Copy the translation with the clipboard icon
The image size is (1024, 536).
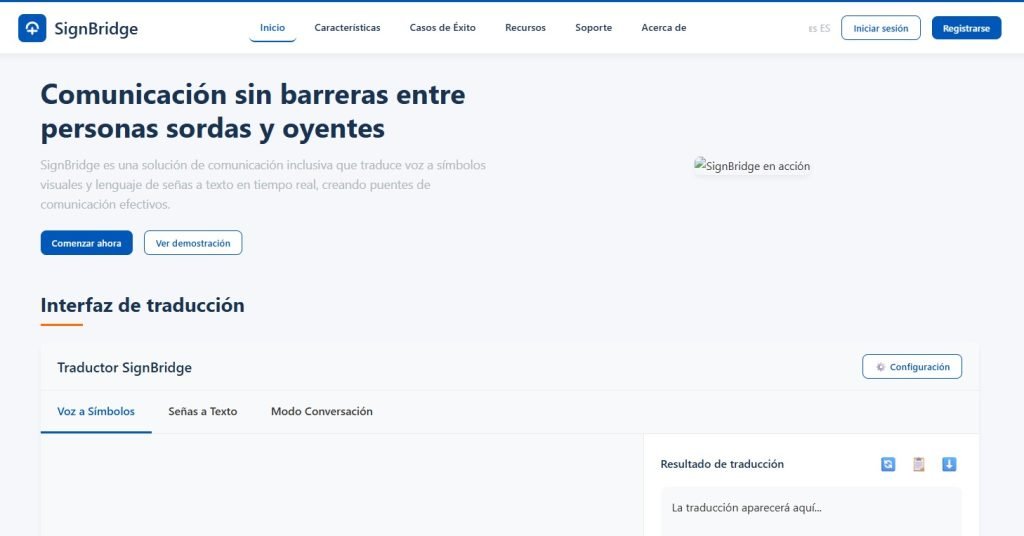[918, 464]
